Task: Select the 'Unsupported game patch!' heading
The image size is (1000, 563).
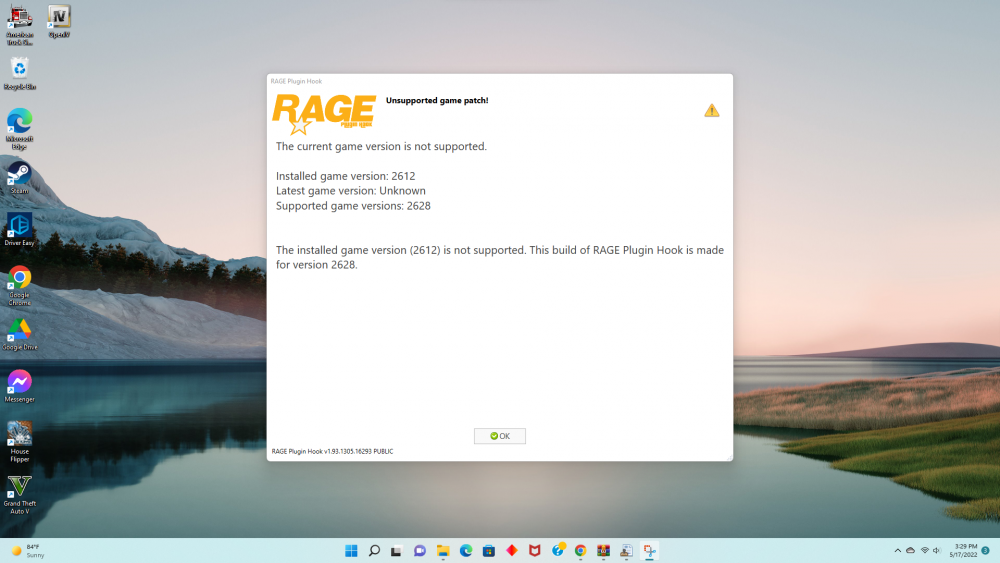Action: tap(437, 100)
